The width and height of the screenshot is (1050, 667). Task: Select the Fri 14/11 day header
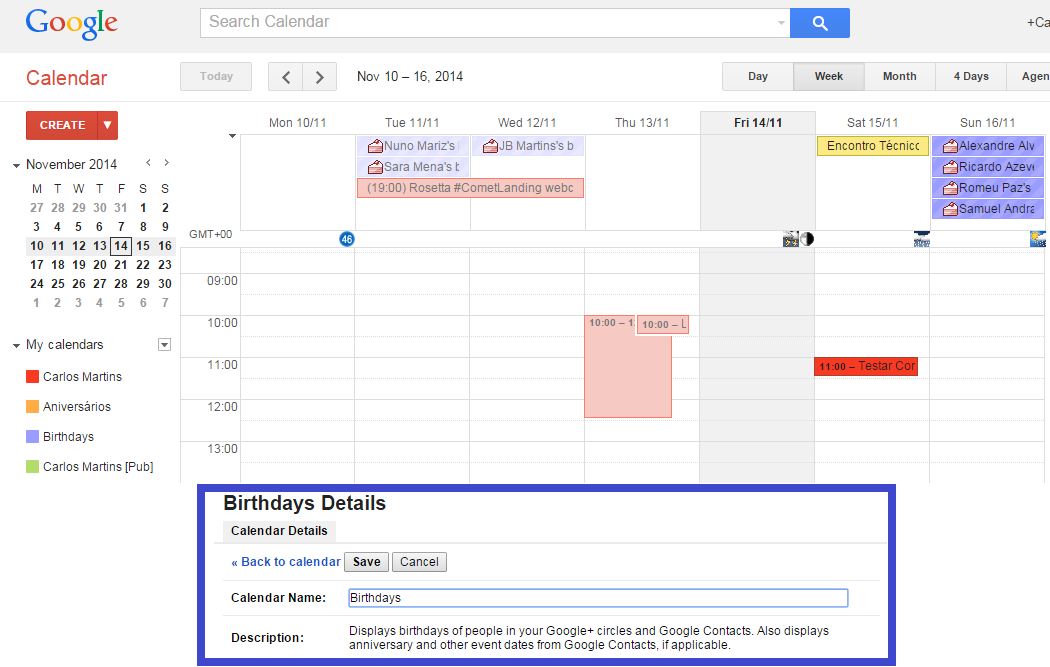click(x=757, y=123)
